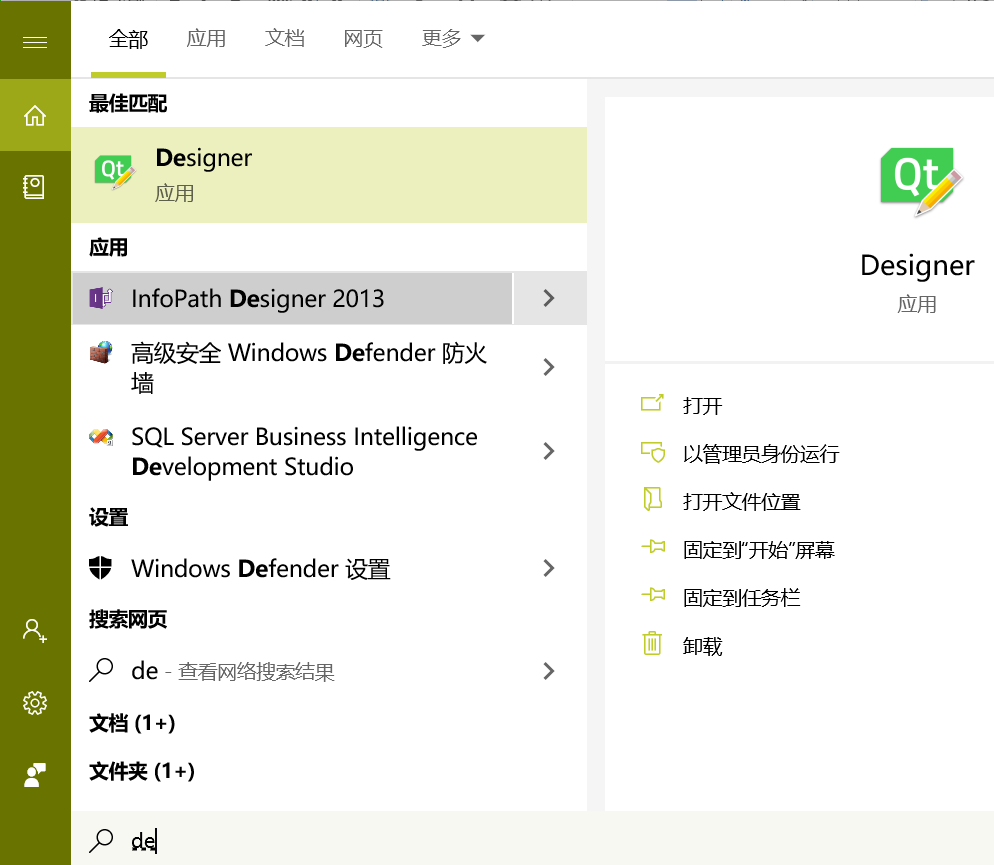994x865 pixels.
Task: Choose 以管理员身份运行
Action: click(761, 454)
